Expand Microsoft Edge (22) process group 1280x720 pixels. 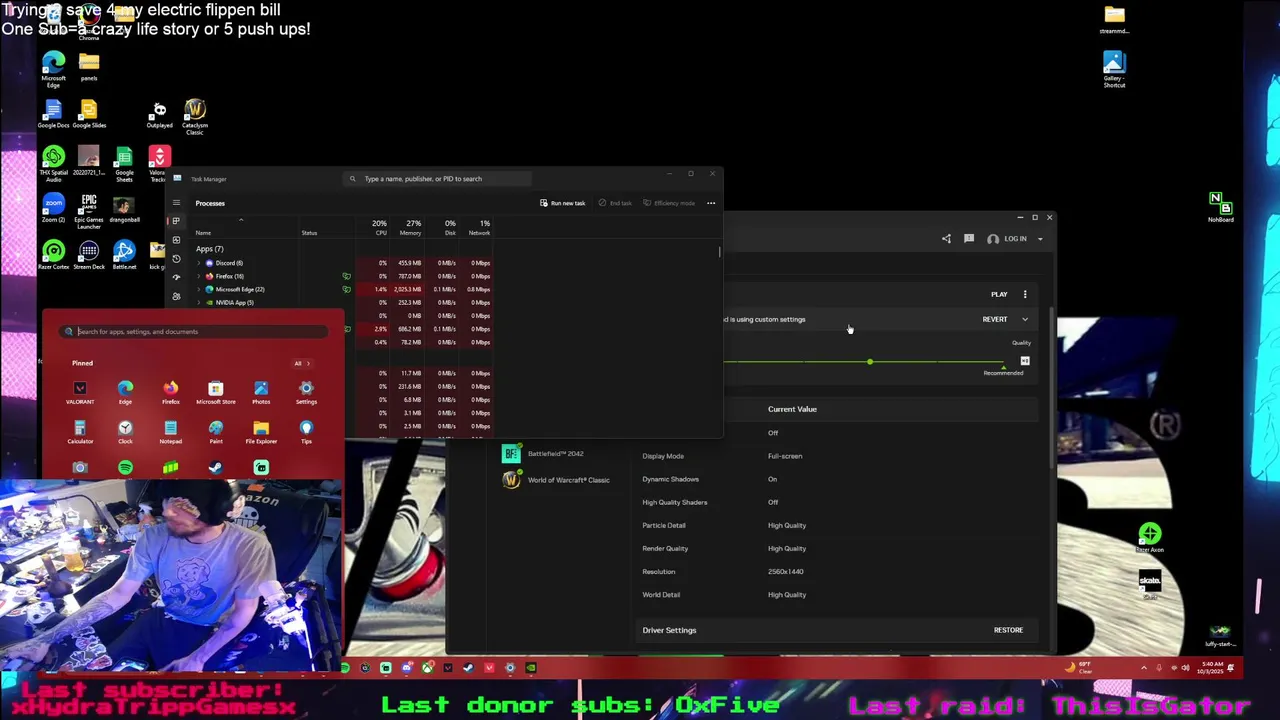click(198, 289)
